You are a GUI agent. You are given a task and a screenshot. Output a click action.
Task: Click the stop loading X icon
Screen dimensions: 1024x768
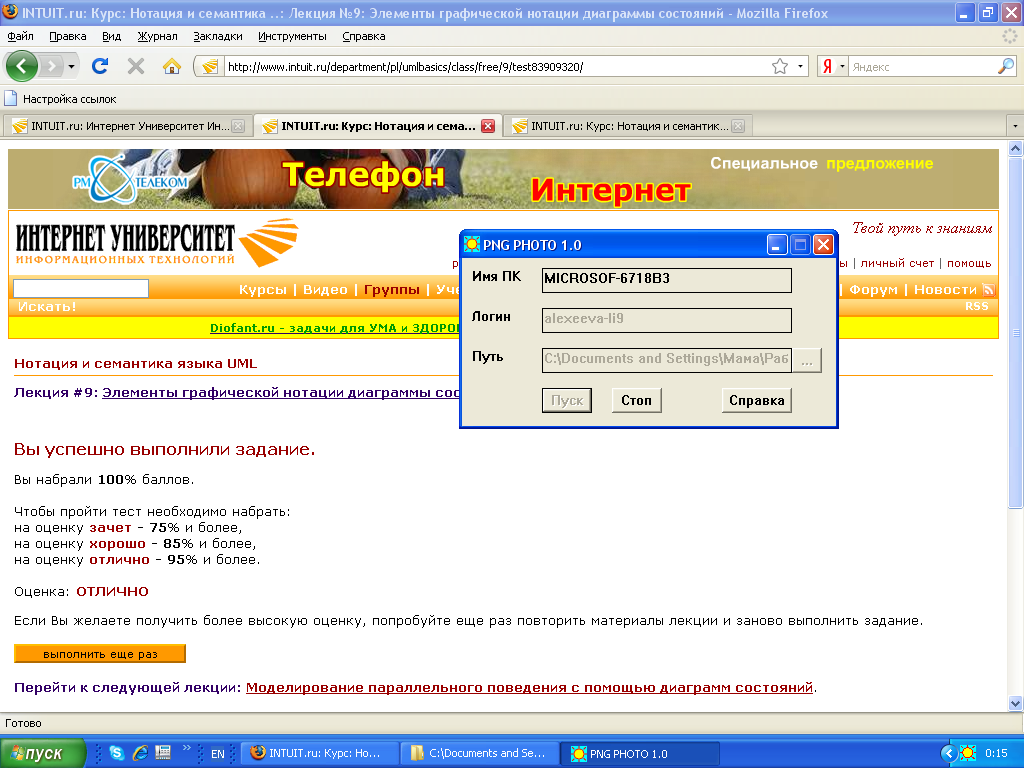tap(136, 66)
